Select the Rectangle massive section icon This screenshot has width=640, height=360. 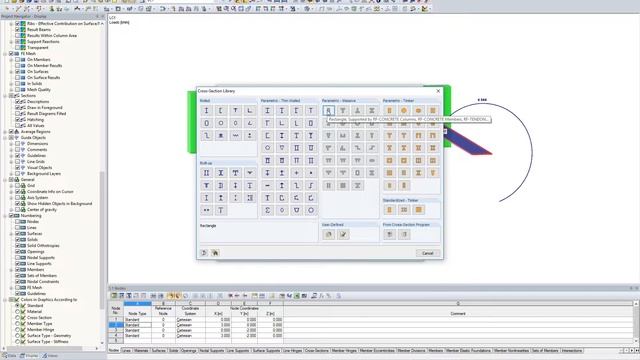[329, 110]
